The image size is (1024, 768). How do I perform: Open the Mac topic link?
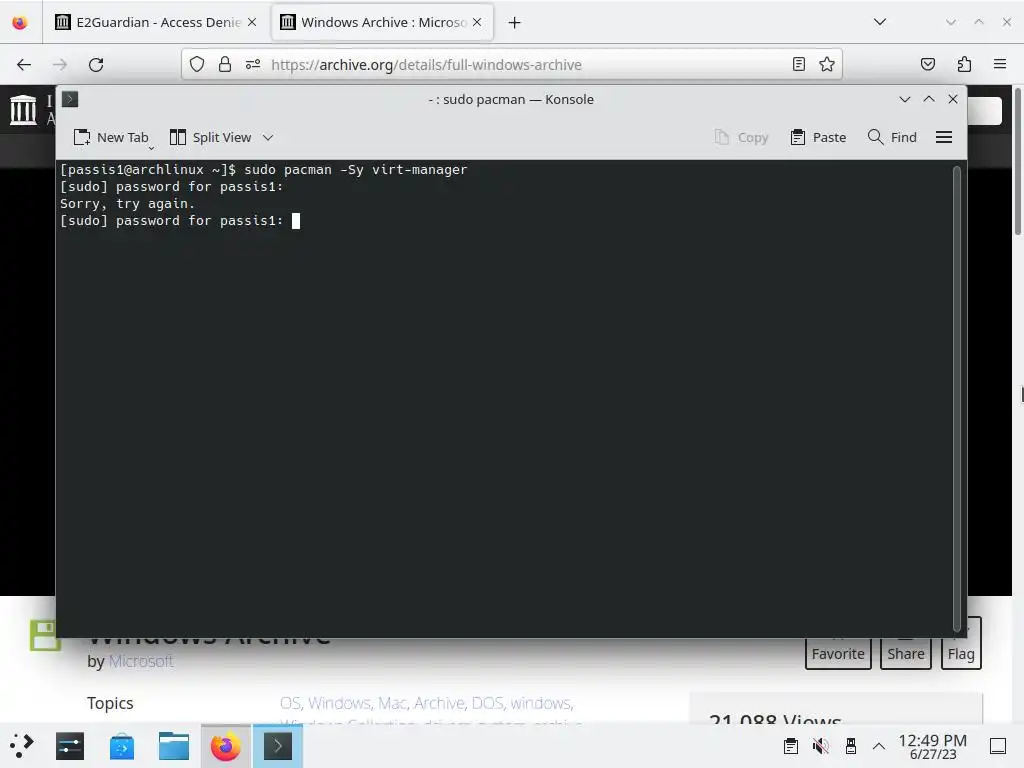pos(392,703)
